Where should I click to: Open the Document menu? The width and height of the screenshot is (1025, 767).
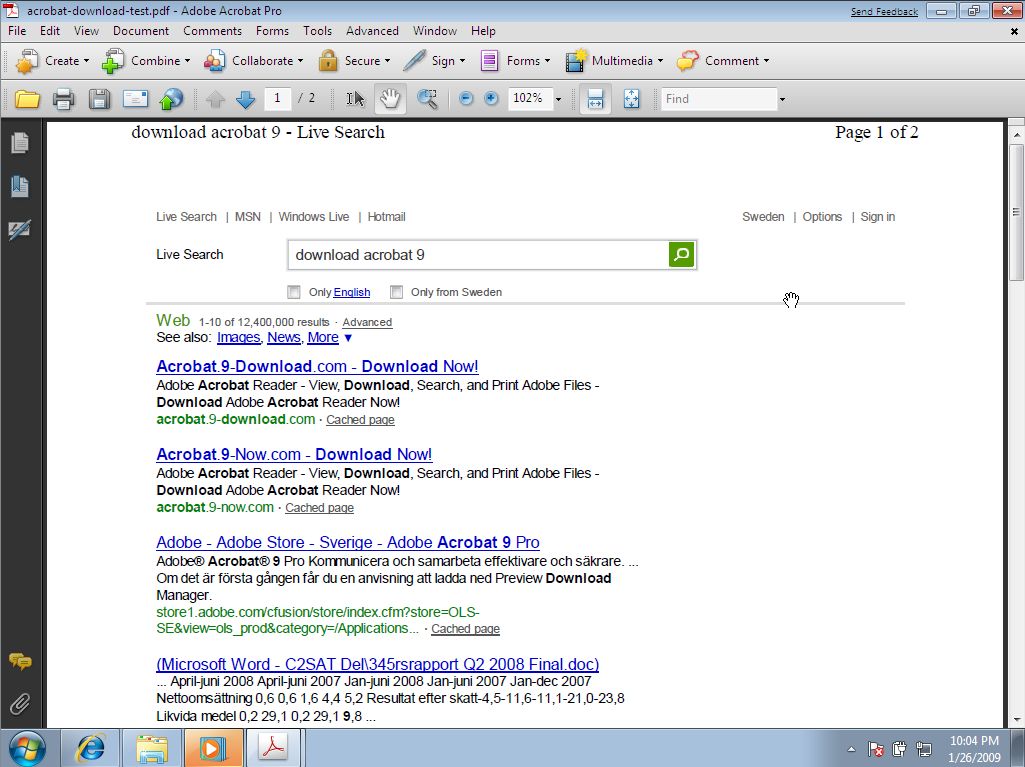point(141,31)
